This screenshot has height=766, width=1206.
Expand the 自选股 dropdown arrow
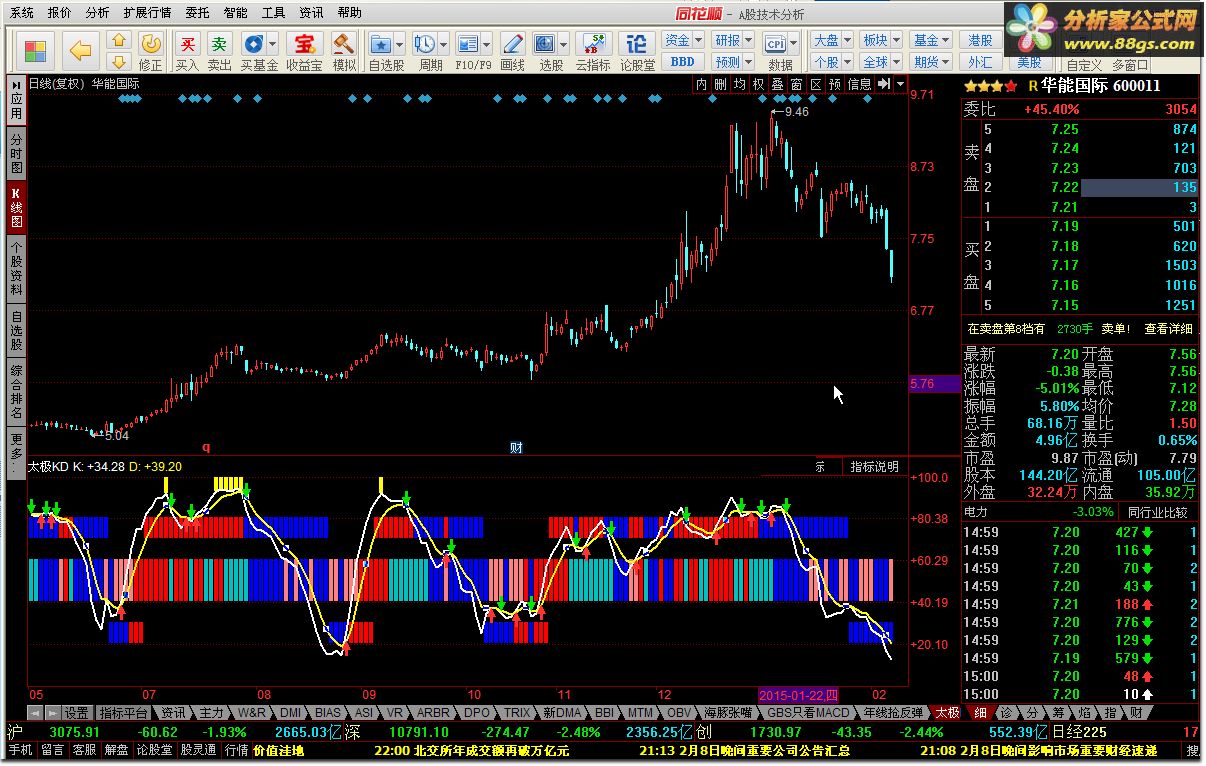pyautogui.click(x=399, y=43)
